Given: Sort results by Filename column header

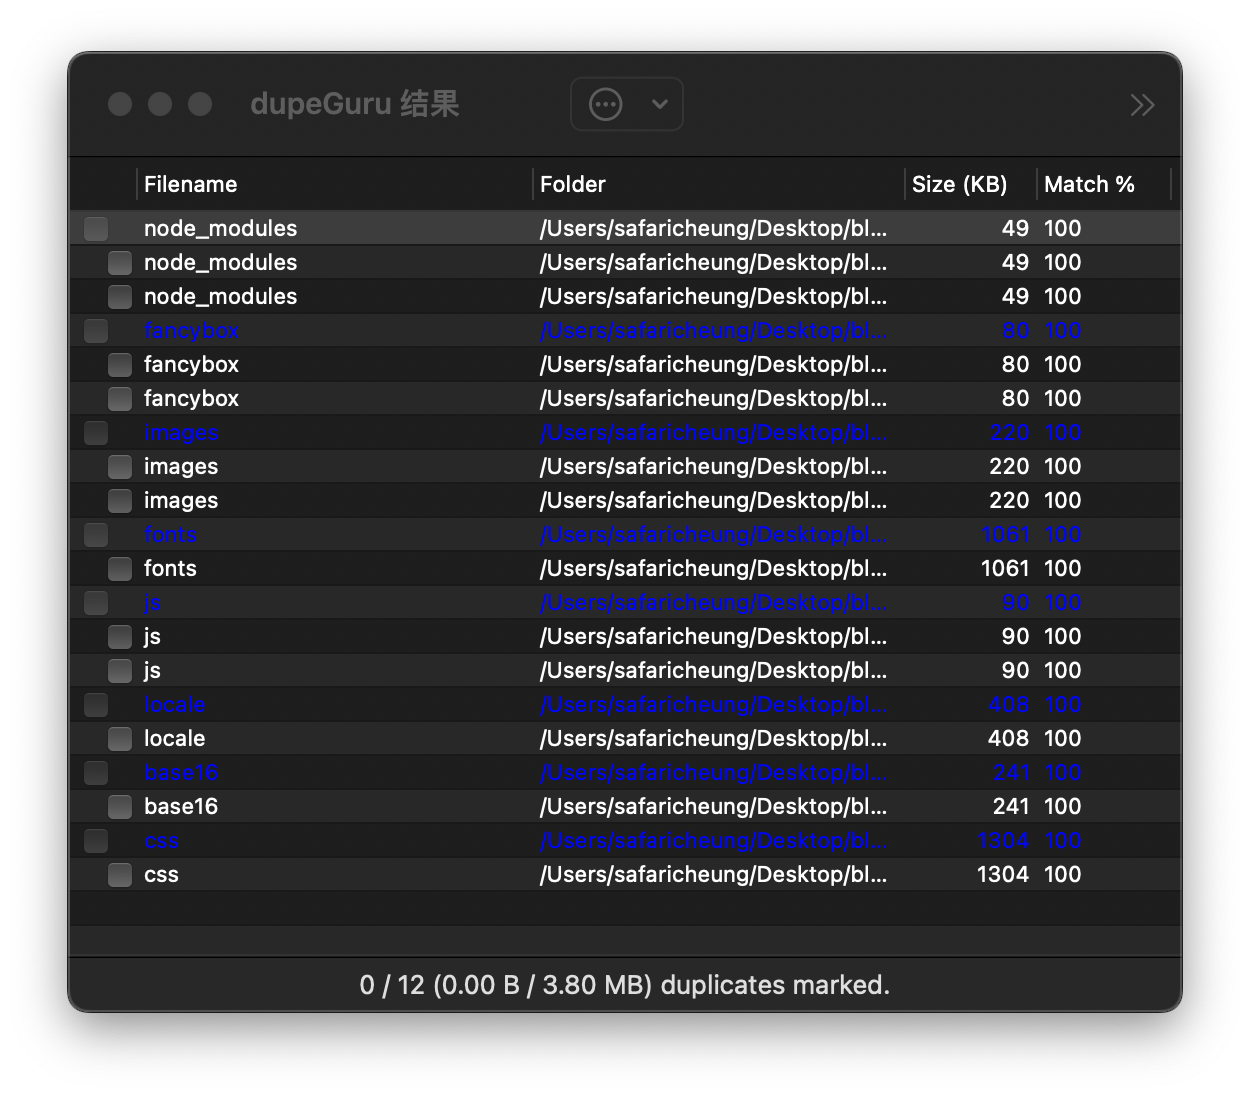Looking at the screenshot, I should (x=190, y=184).
